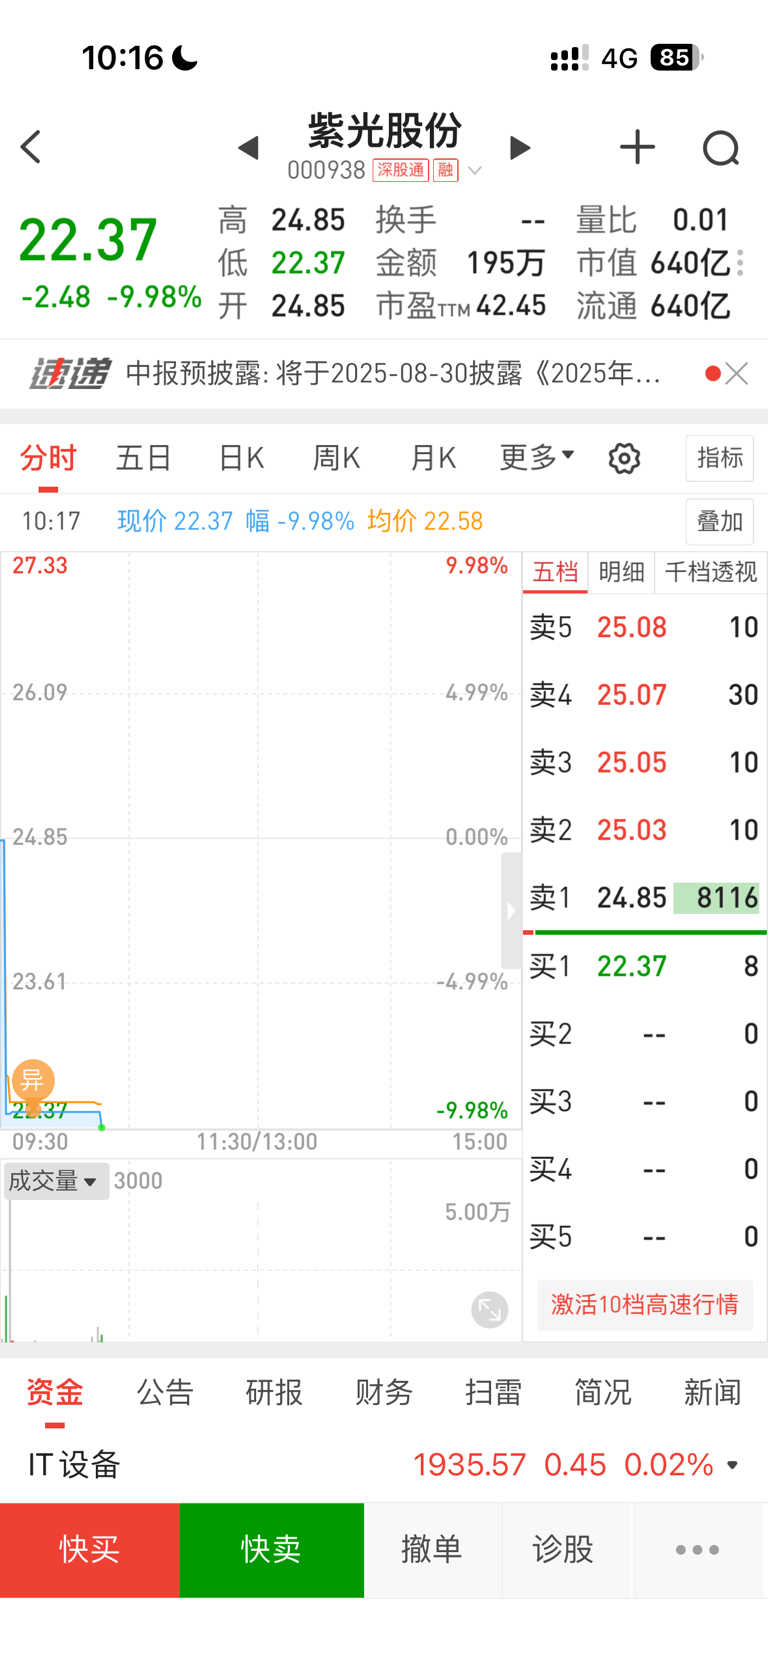Image resolution: width=769 pixels, height=1665 pixels.
Task: Open more actions ellipsis in bottom bar
Action: click(x=698, y=1550)
